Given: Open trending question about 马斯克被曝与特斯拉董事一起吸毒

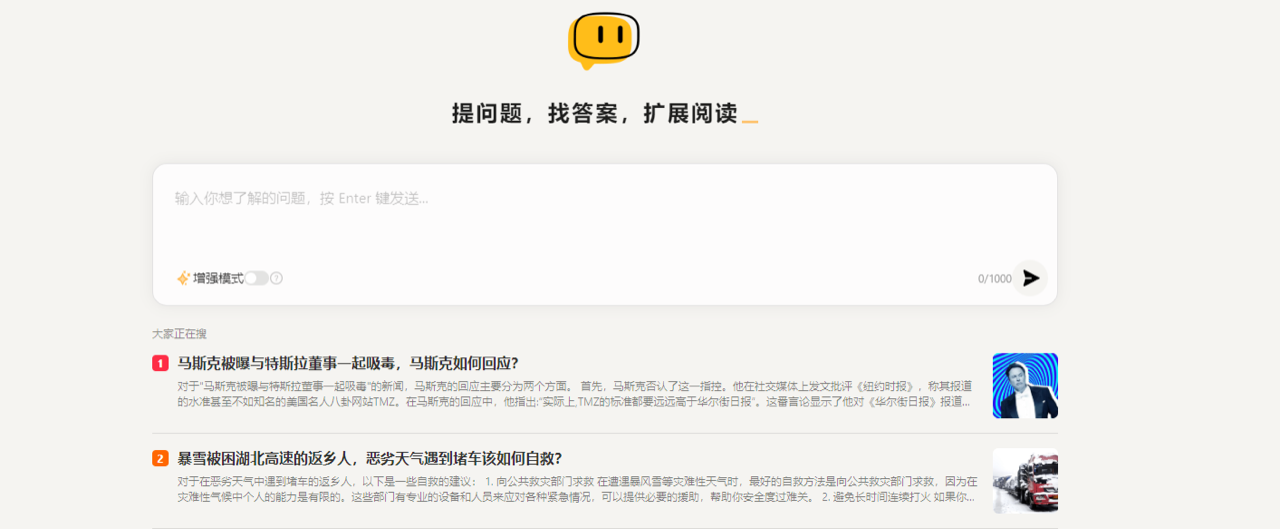Looking at the screenshot, I should coord(348,363).
